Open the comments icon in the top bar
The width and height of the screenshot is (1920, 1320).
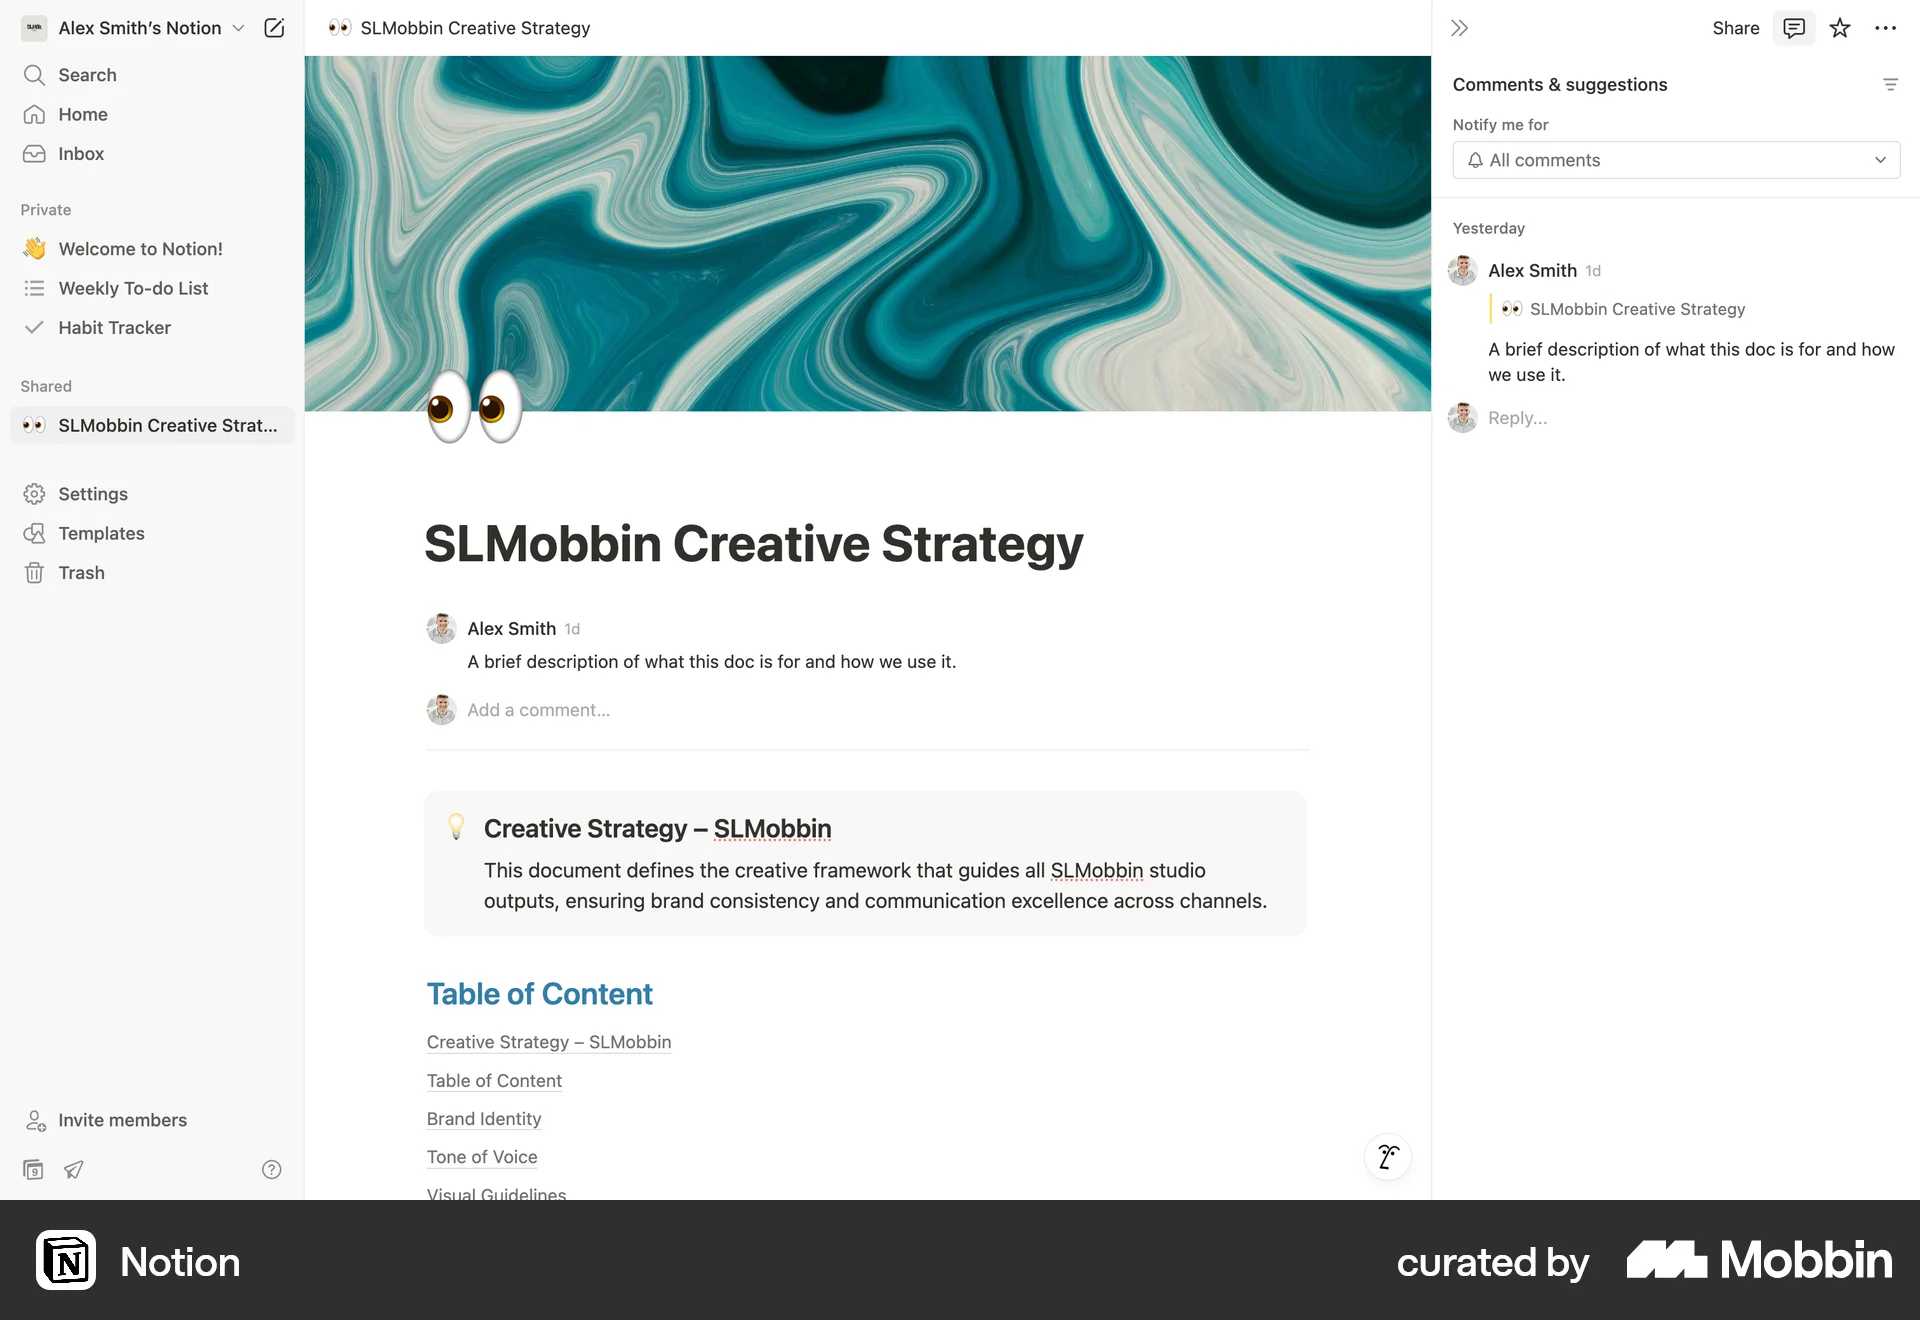tap(1794, 28)
